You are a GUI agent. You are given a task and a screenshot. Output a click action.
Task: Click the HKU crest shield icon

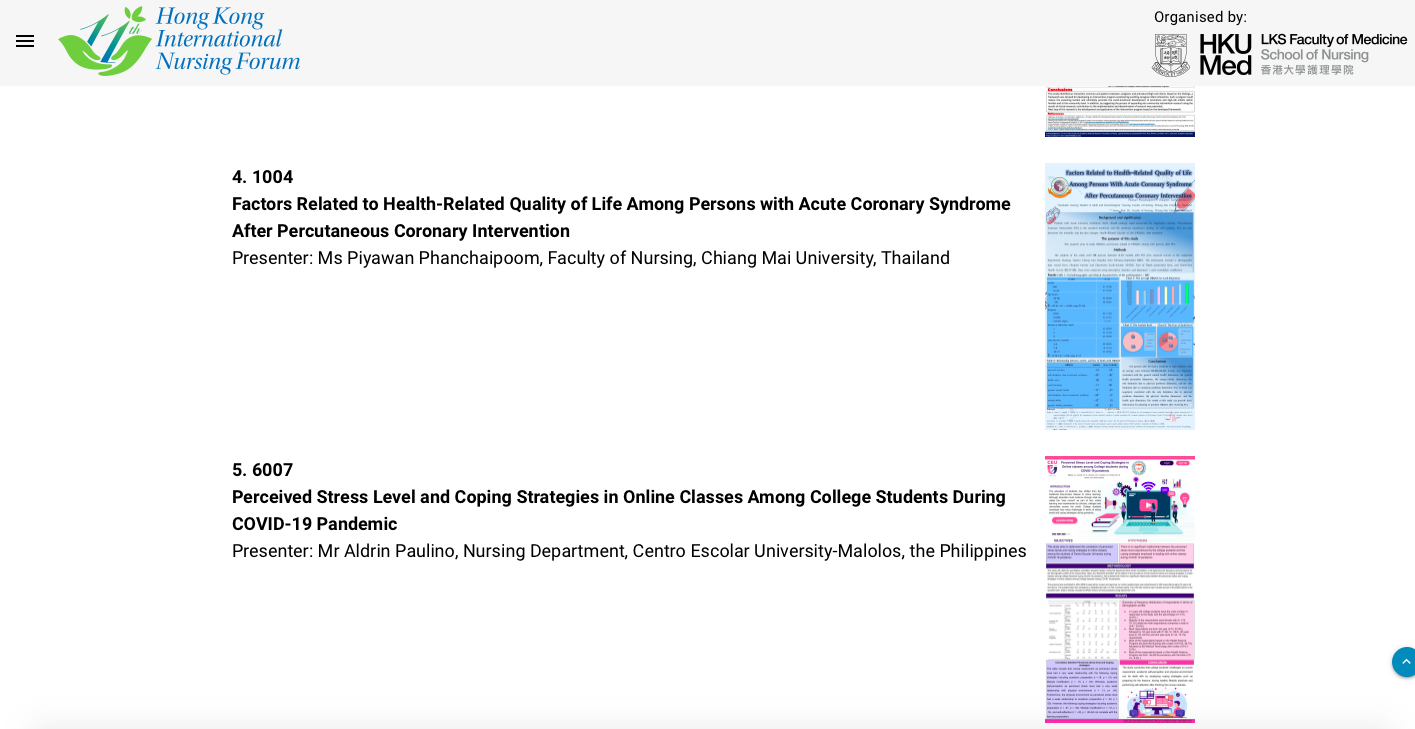1171,55
